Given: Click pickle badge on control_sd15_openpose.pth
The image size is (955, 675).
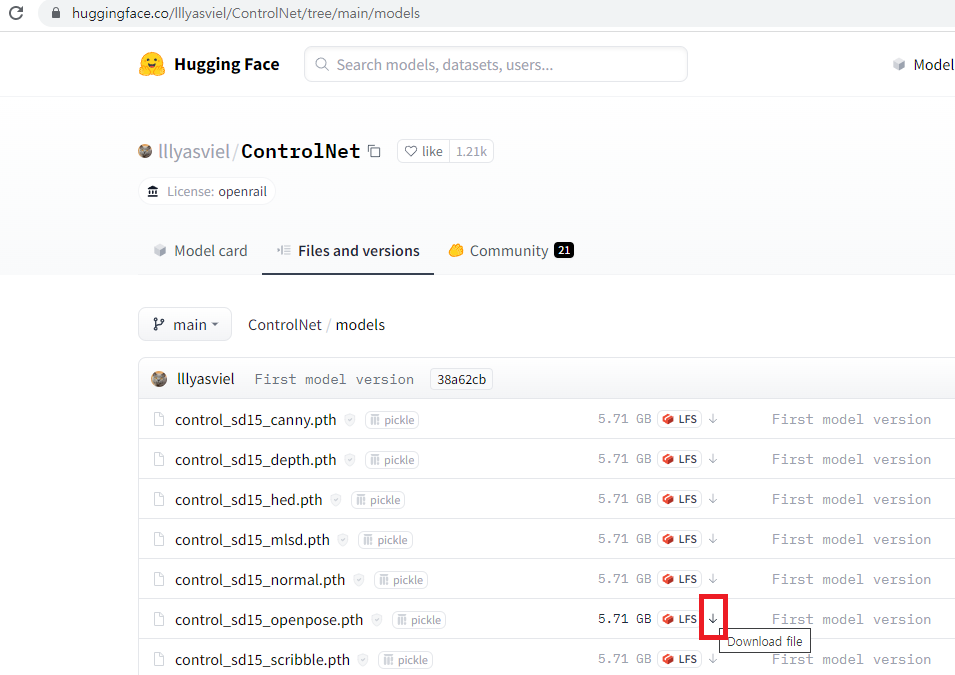Looking at the screenshot, I should tap(419, 620).
